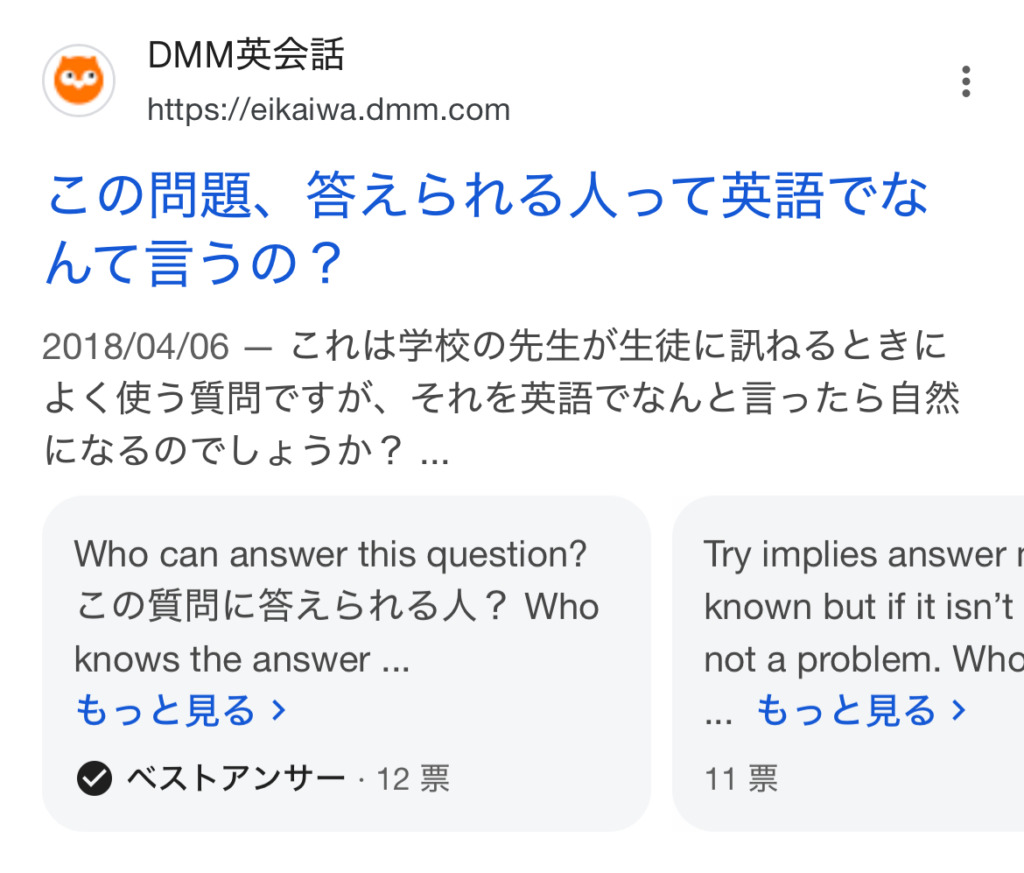Click the chevron arrow in the second answer card
This screenshot has height=873, width=1024.
959,711
